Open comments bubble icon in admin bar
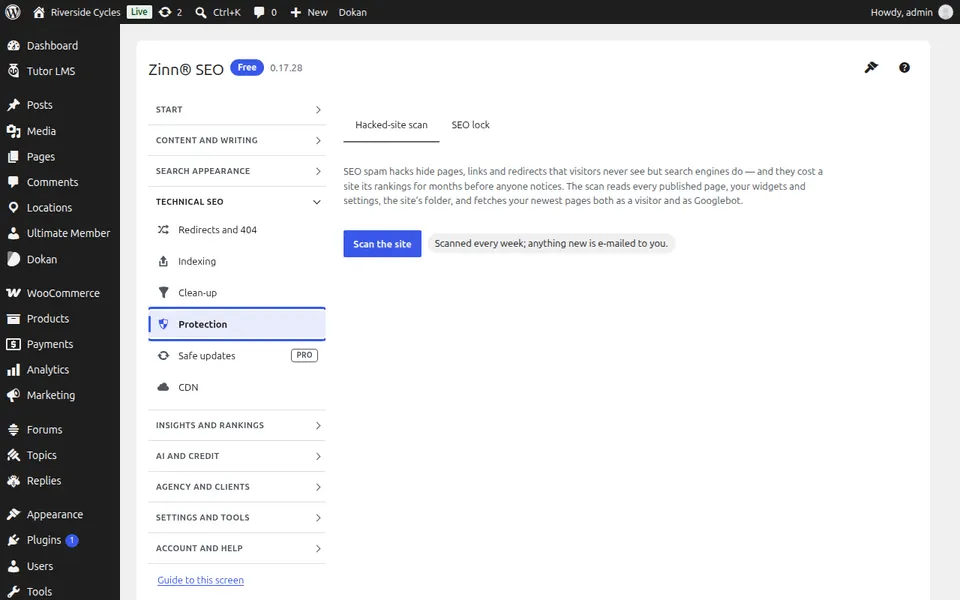960x600 pixels. click(x=265, y=12)
